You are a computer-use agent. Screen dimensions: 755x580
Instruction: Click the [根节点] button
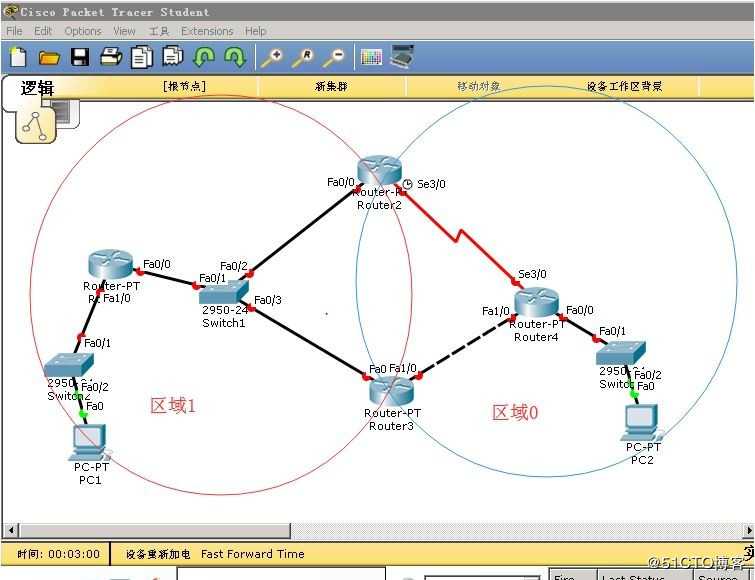(x=184, y=87)
